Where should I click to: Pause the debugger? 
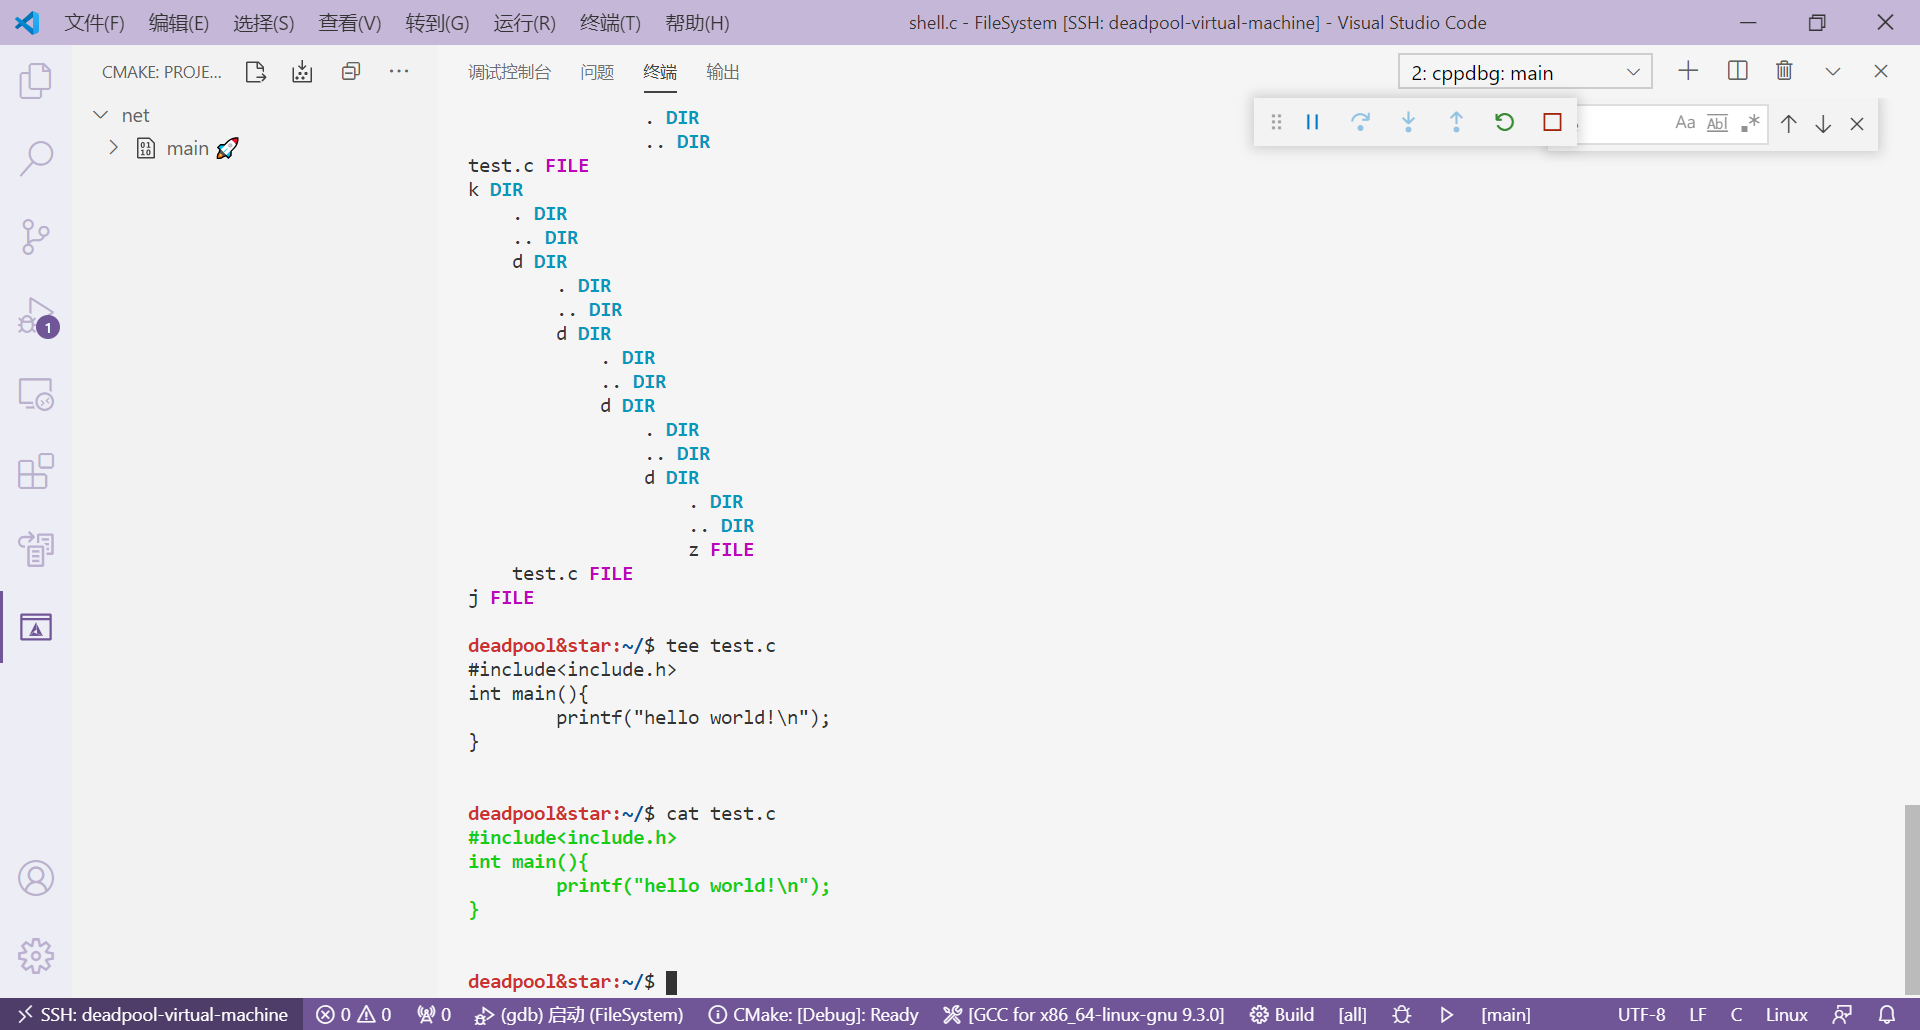[x=1313, y=122]
